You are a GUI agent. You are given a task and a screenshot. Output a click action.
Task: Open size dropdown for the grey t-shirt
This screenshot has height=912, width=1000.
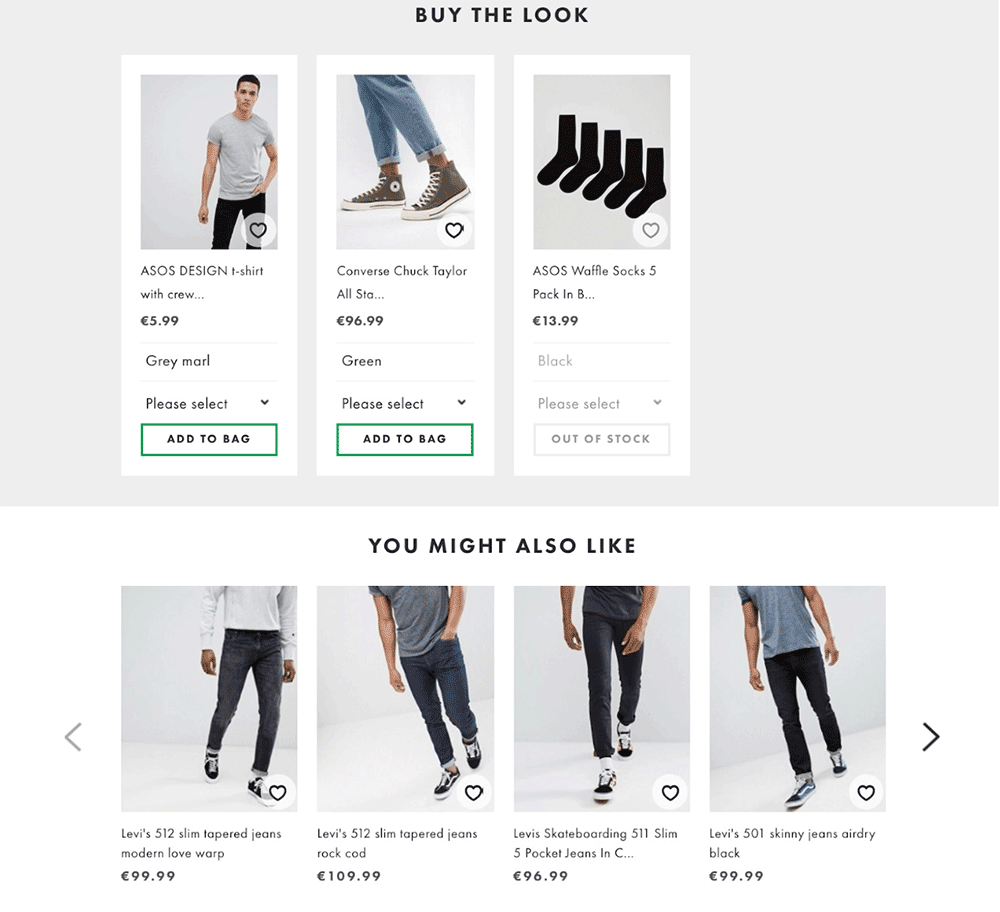coord(208,403)
